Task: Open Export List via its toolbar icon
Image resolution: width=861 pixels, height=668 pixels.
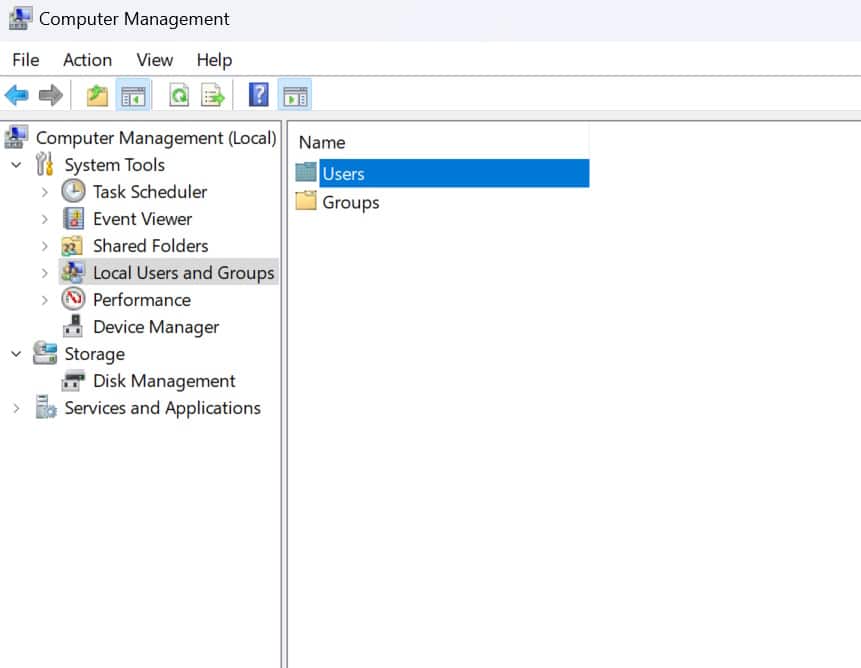Action: [x=210, y=94]
